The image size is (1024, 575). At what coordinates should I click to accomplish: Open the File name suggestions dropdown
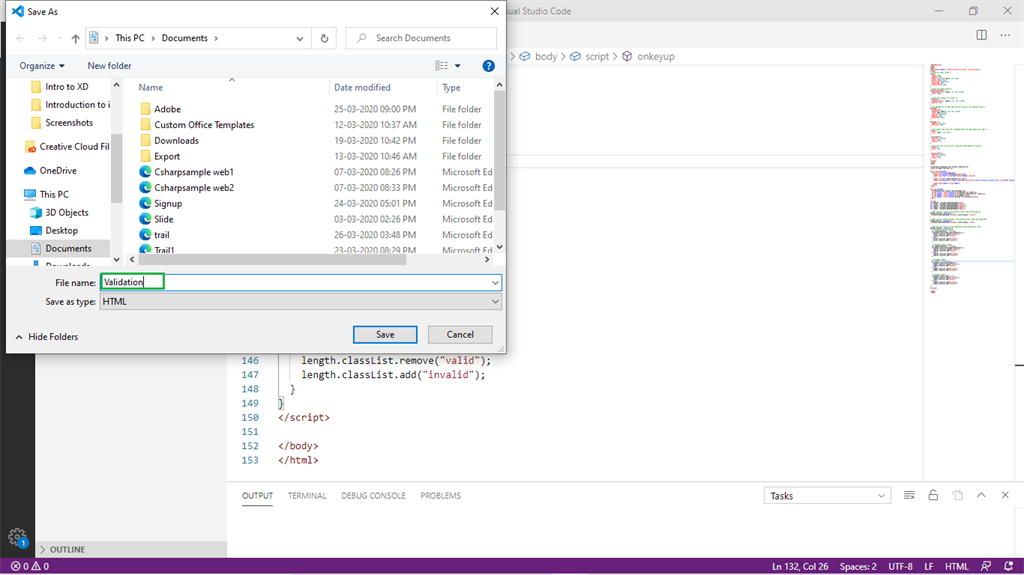click(495, 282)
